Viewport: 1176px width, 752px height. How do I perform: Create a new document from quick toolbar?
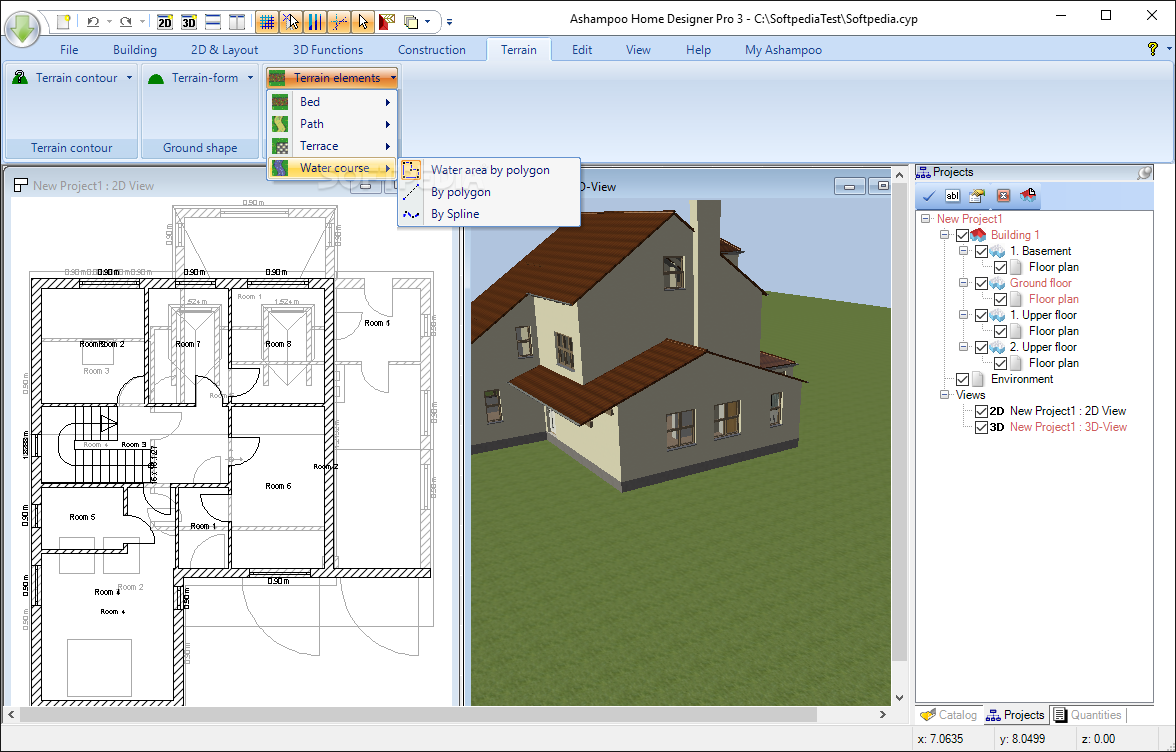click(x=64, y=22)
